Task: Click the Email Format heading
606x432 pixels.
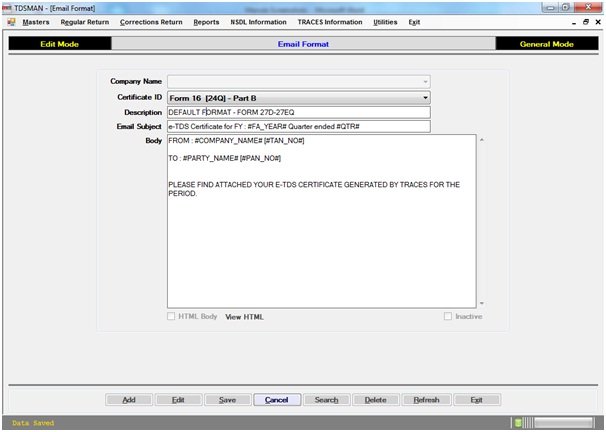Action: pyautogui.click(x=303, y=44)
